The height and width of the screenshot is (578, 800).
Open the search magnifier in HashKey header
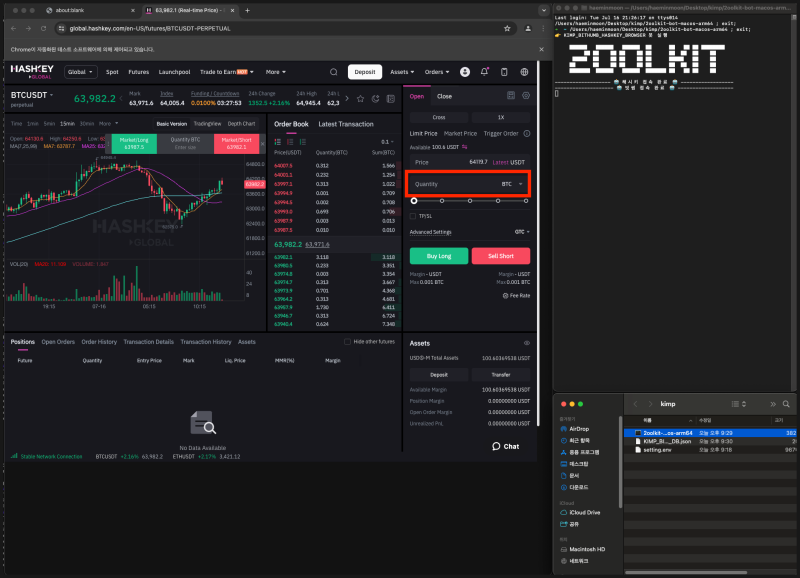pos(334,72)
